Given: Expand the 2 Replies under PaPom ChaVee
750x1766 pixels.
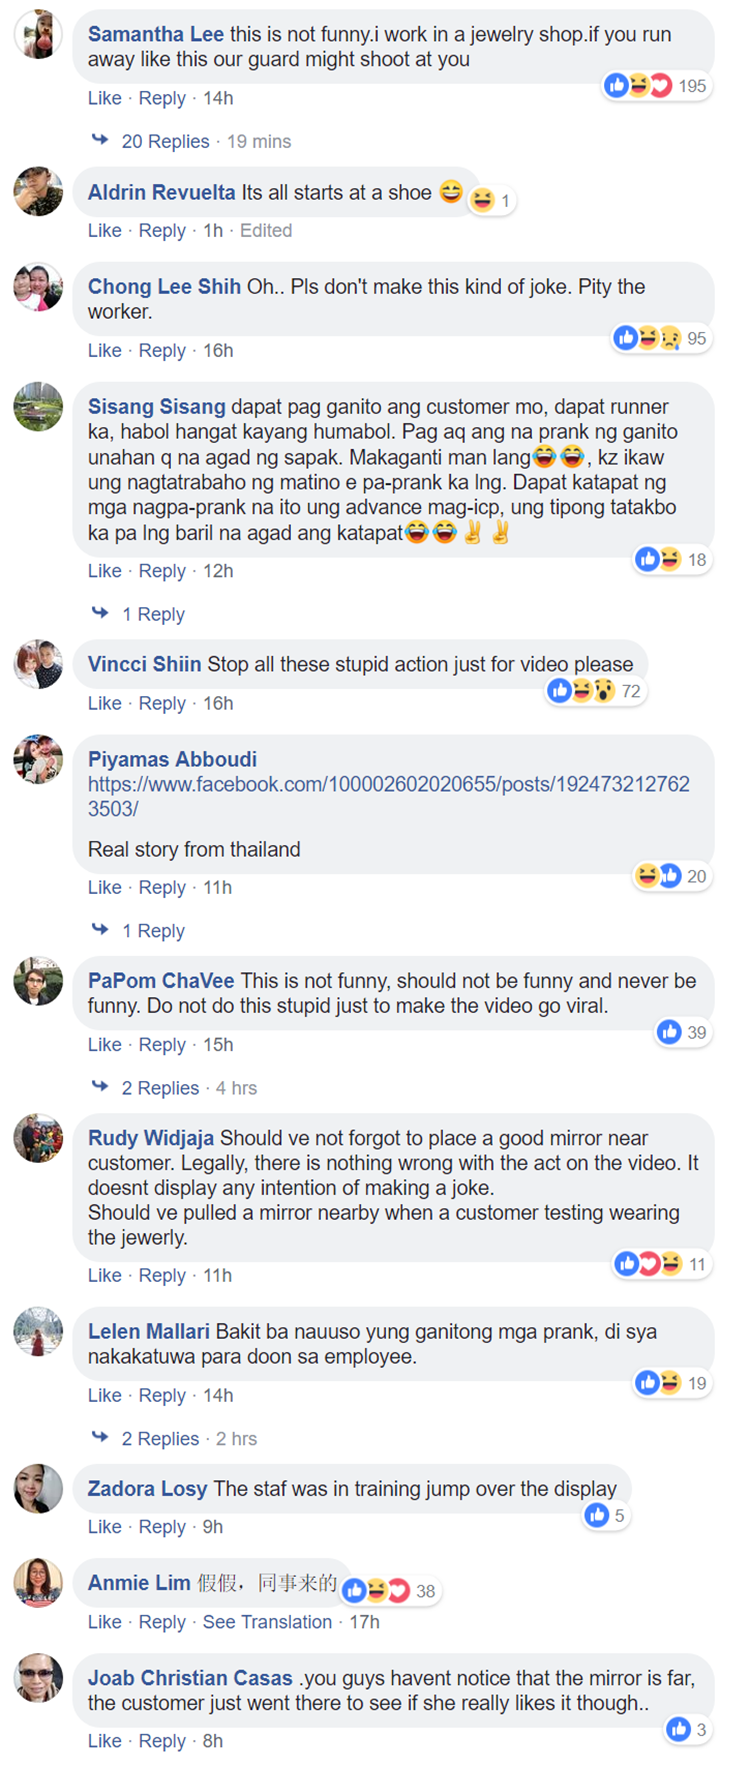Looking at the screenshot, I should point(160,1088).
